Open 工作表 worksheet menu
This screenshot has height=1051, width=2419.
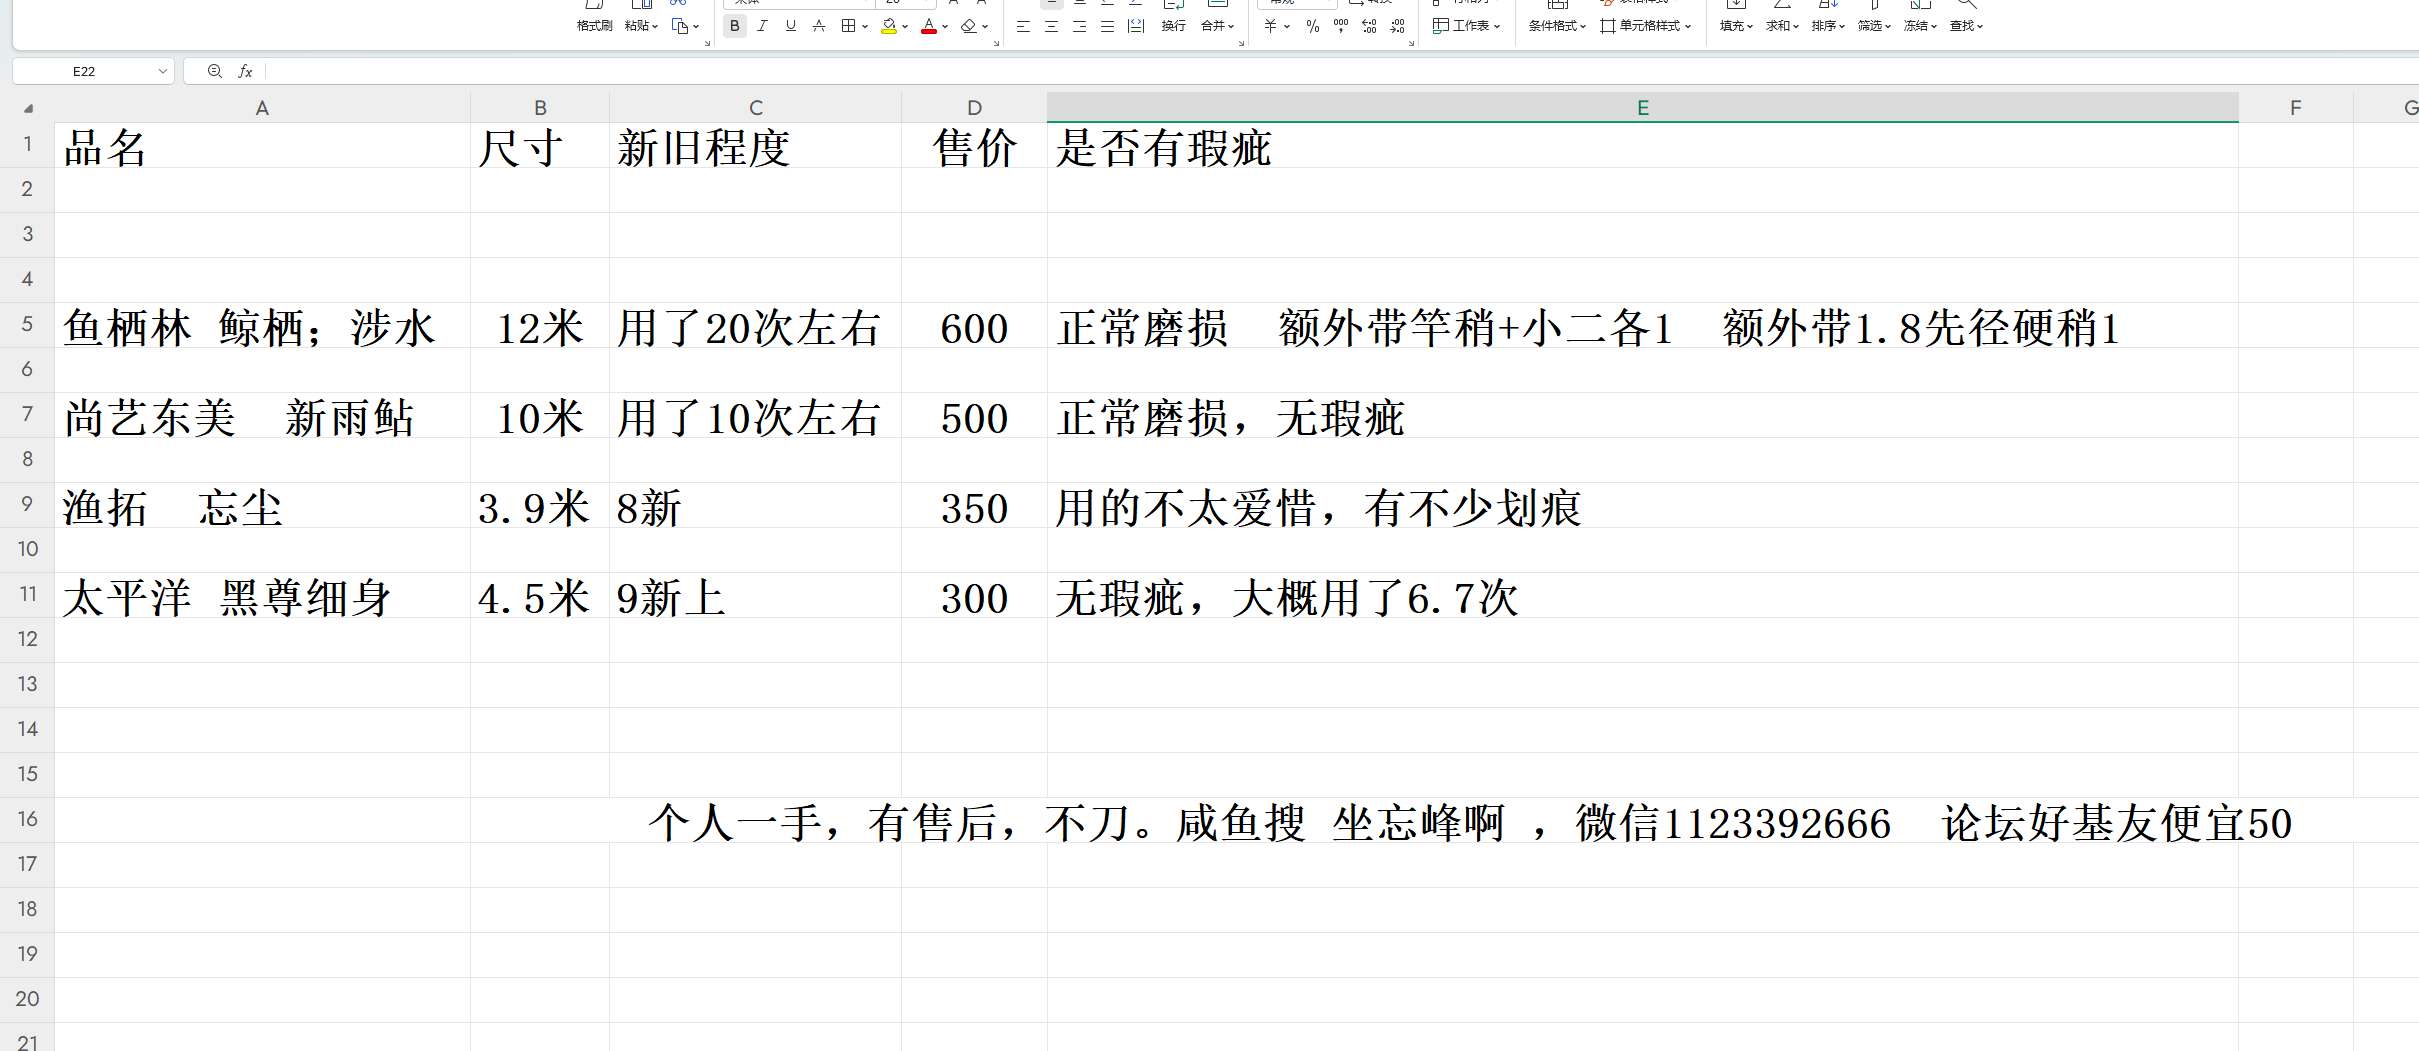tap(1467, 26)
